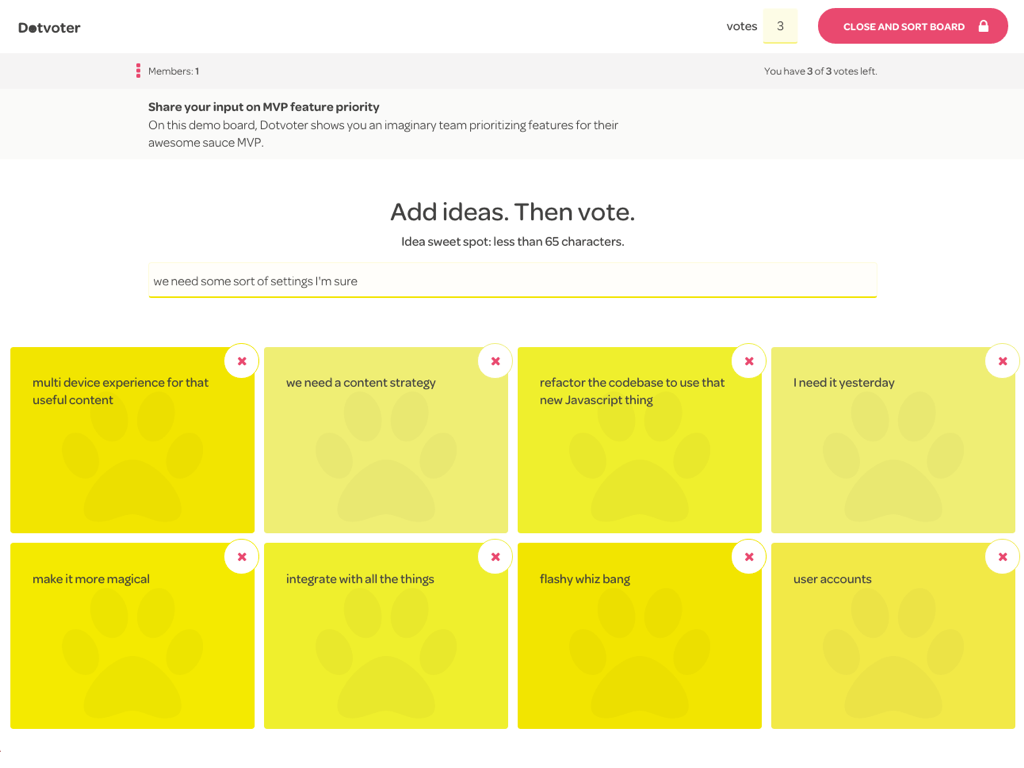Click the "Members: 1" indicator
This screenshot has width=1024, height=768.
[175, 71]
